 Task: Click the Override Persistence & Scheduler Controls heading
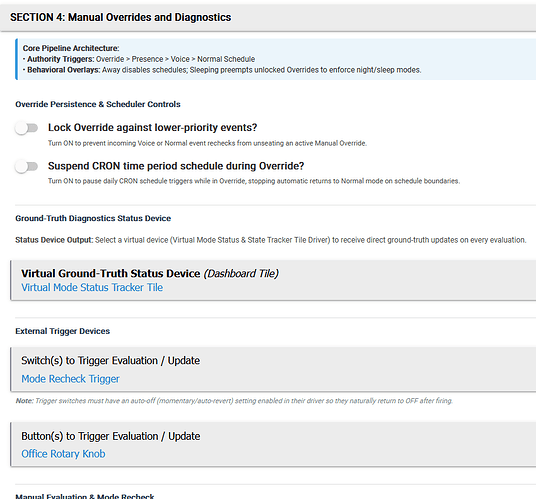click(98, 104)
